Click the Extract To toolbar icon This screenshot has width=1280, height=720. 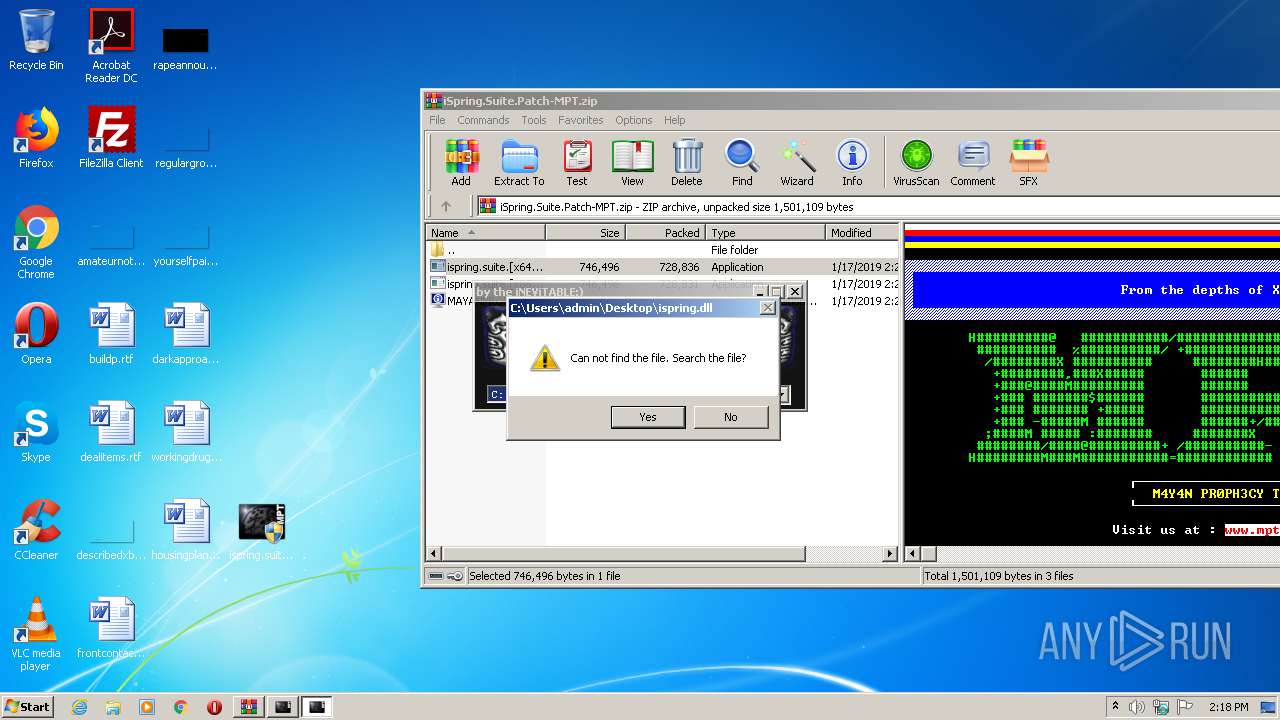click(x=519, y=162)
